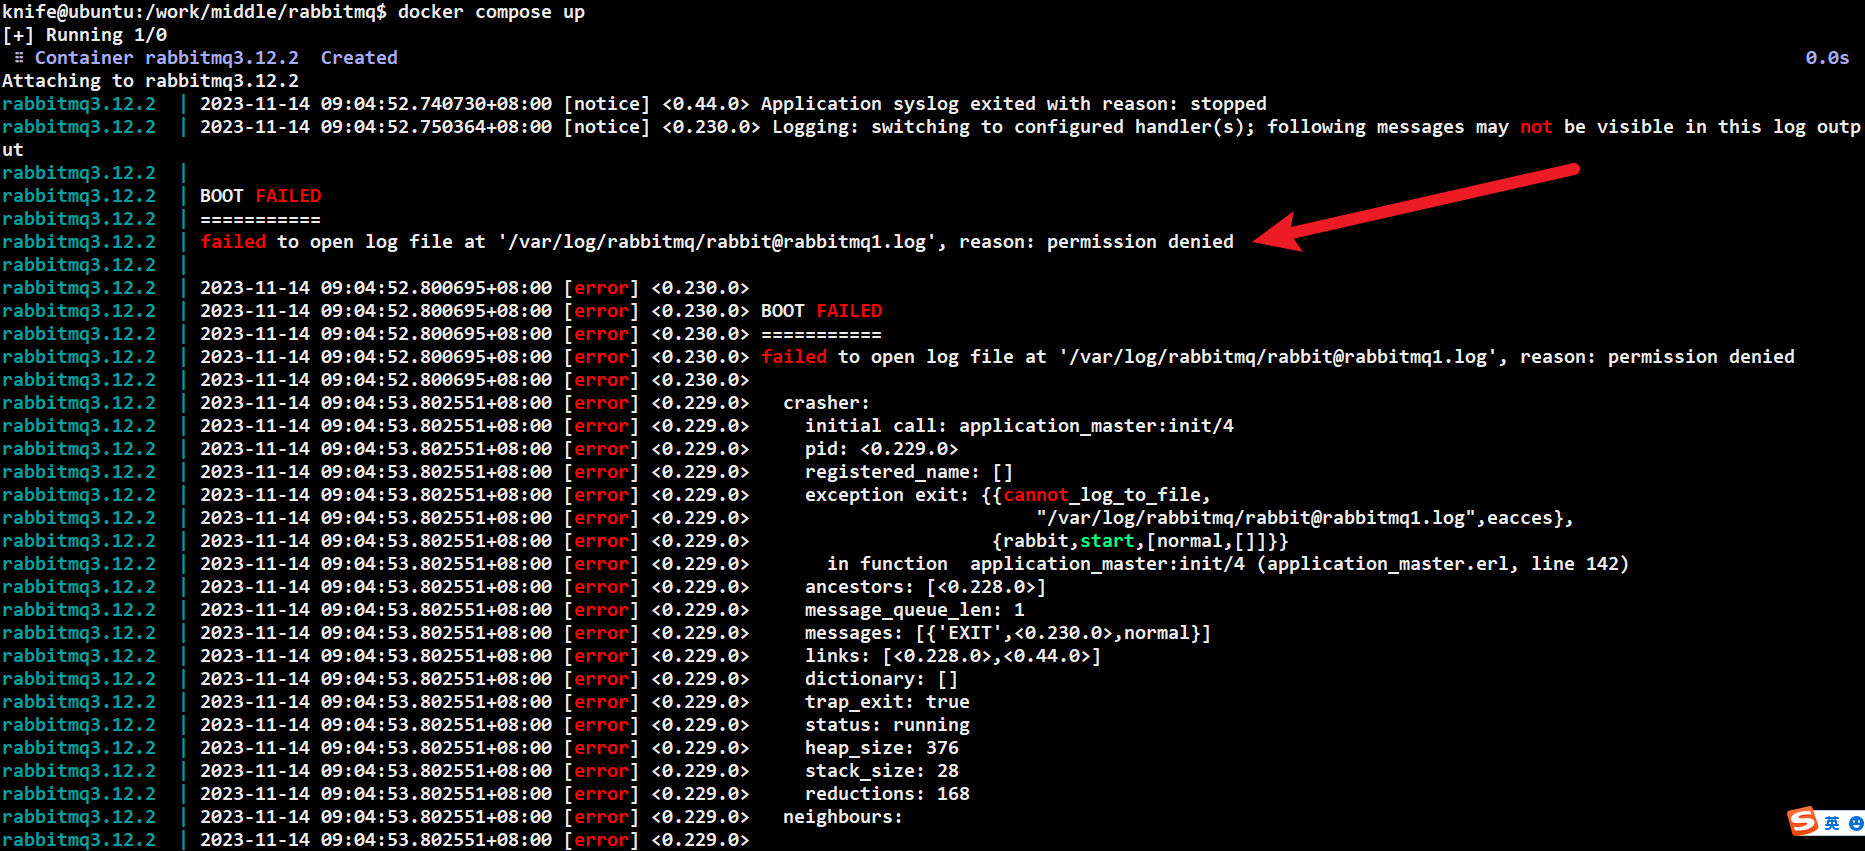
Task: Click the red word 'not' in the Logging line
Action: click(x=1536, y=127)
